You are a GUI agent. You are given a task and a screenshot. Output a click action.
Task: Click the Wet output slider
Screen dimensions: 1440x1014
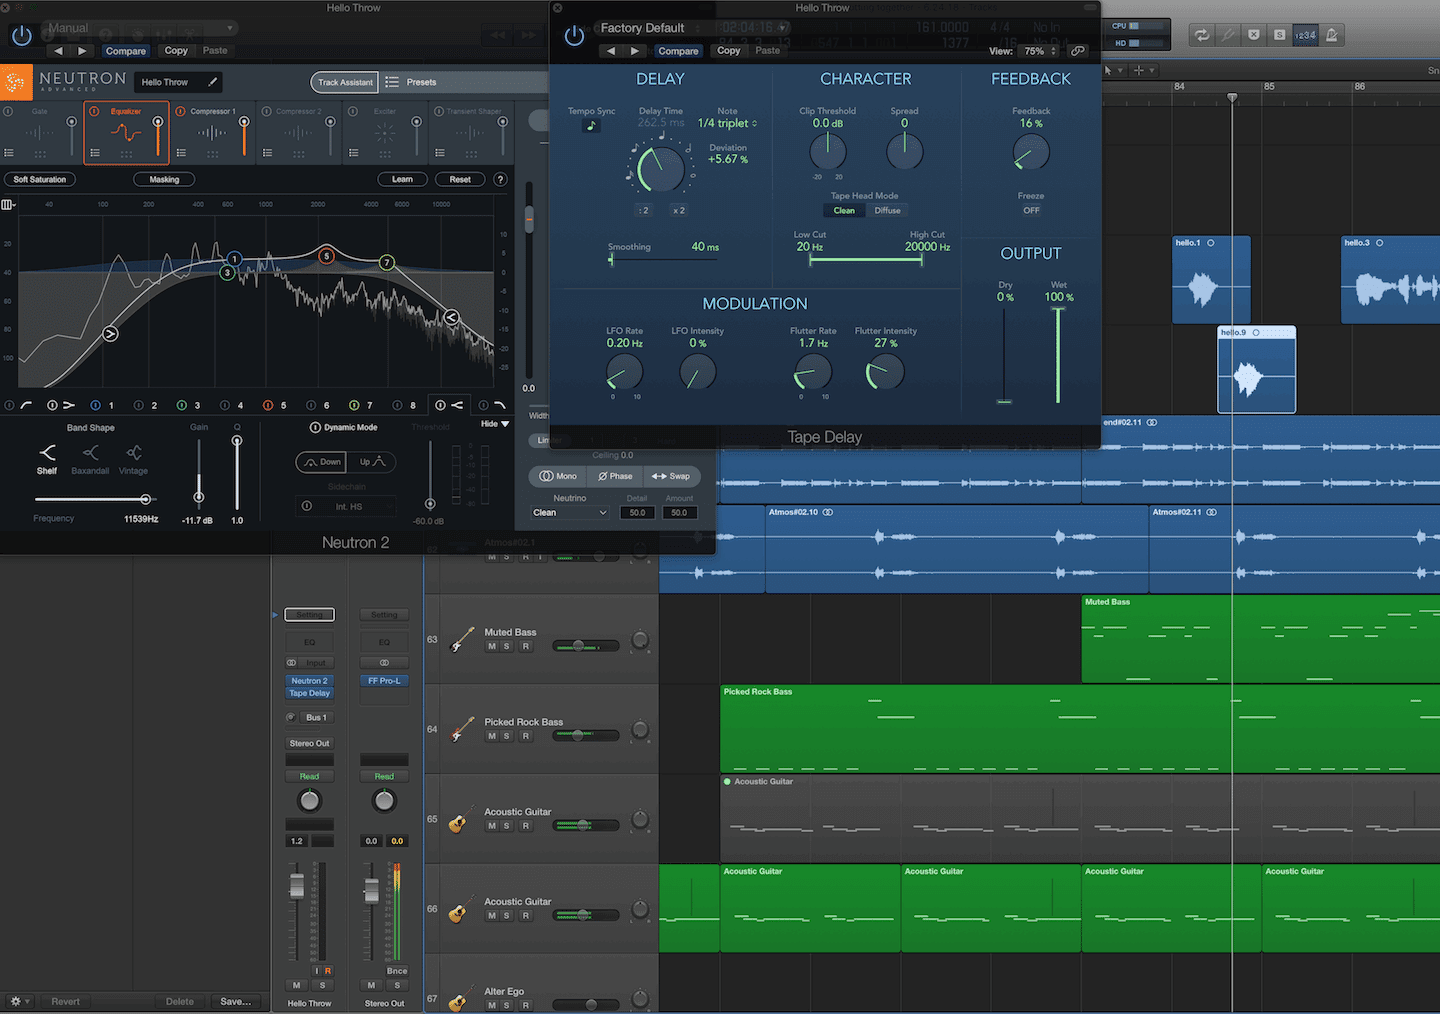click(x=1058, y=355)
